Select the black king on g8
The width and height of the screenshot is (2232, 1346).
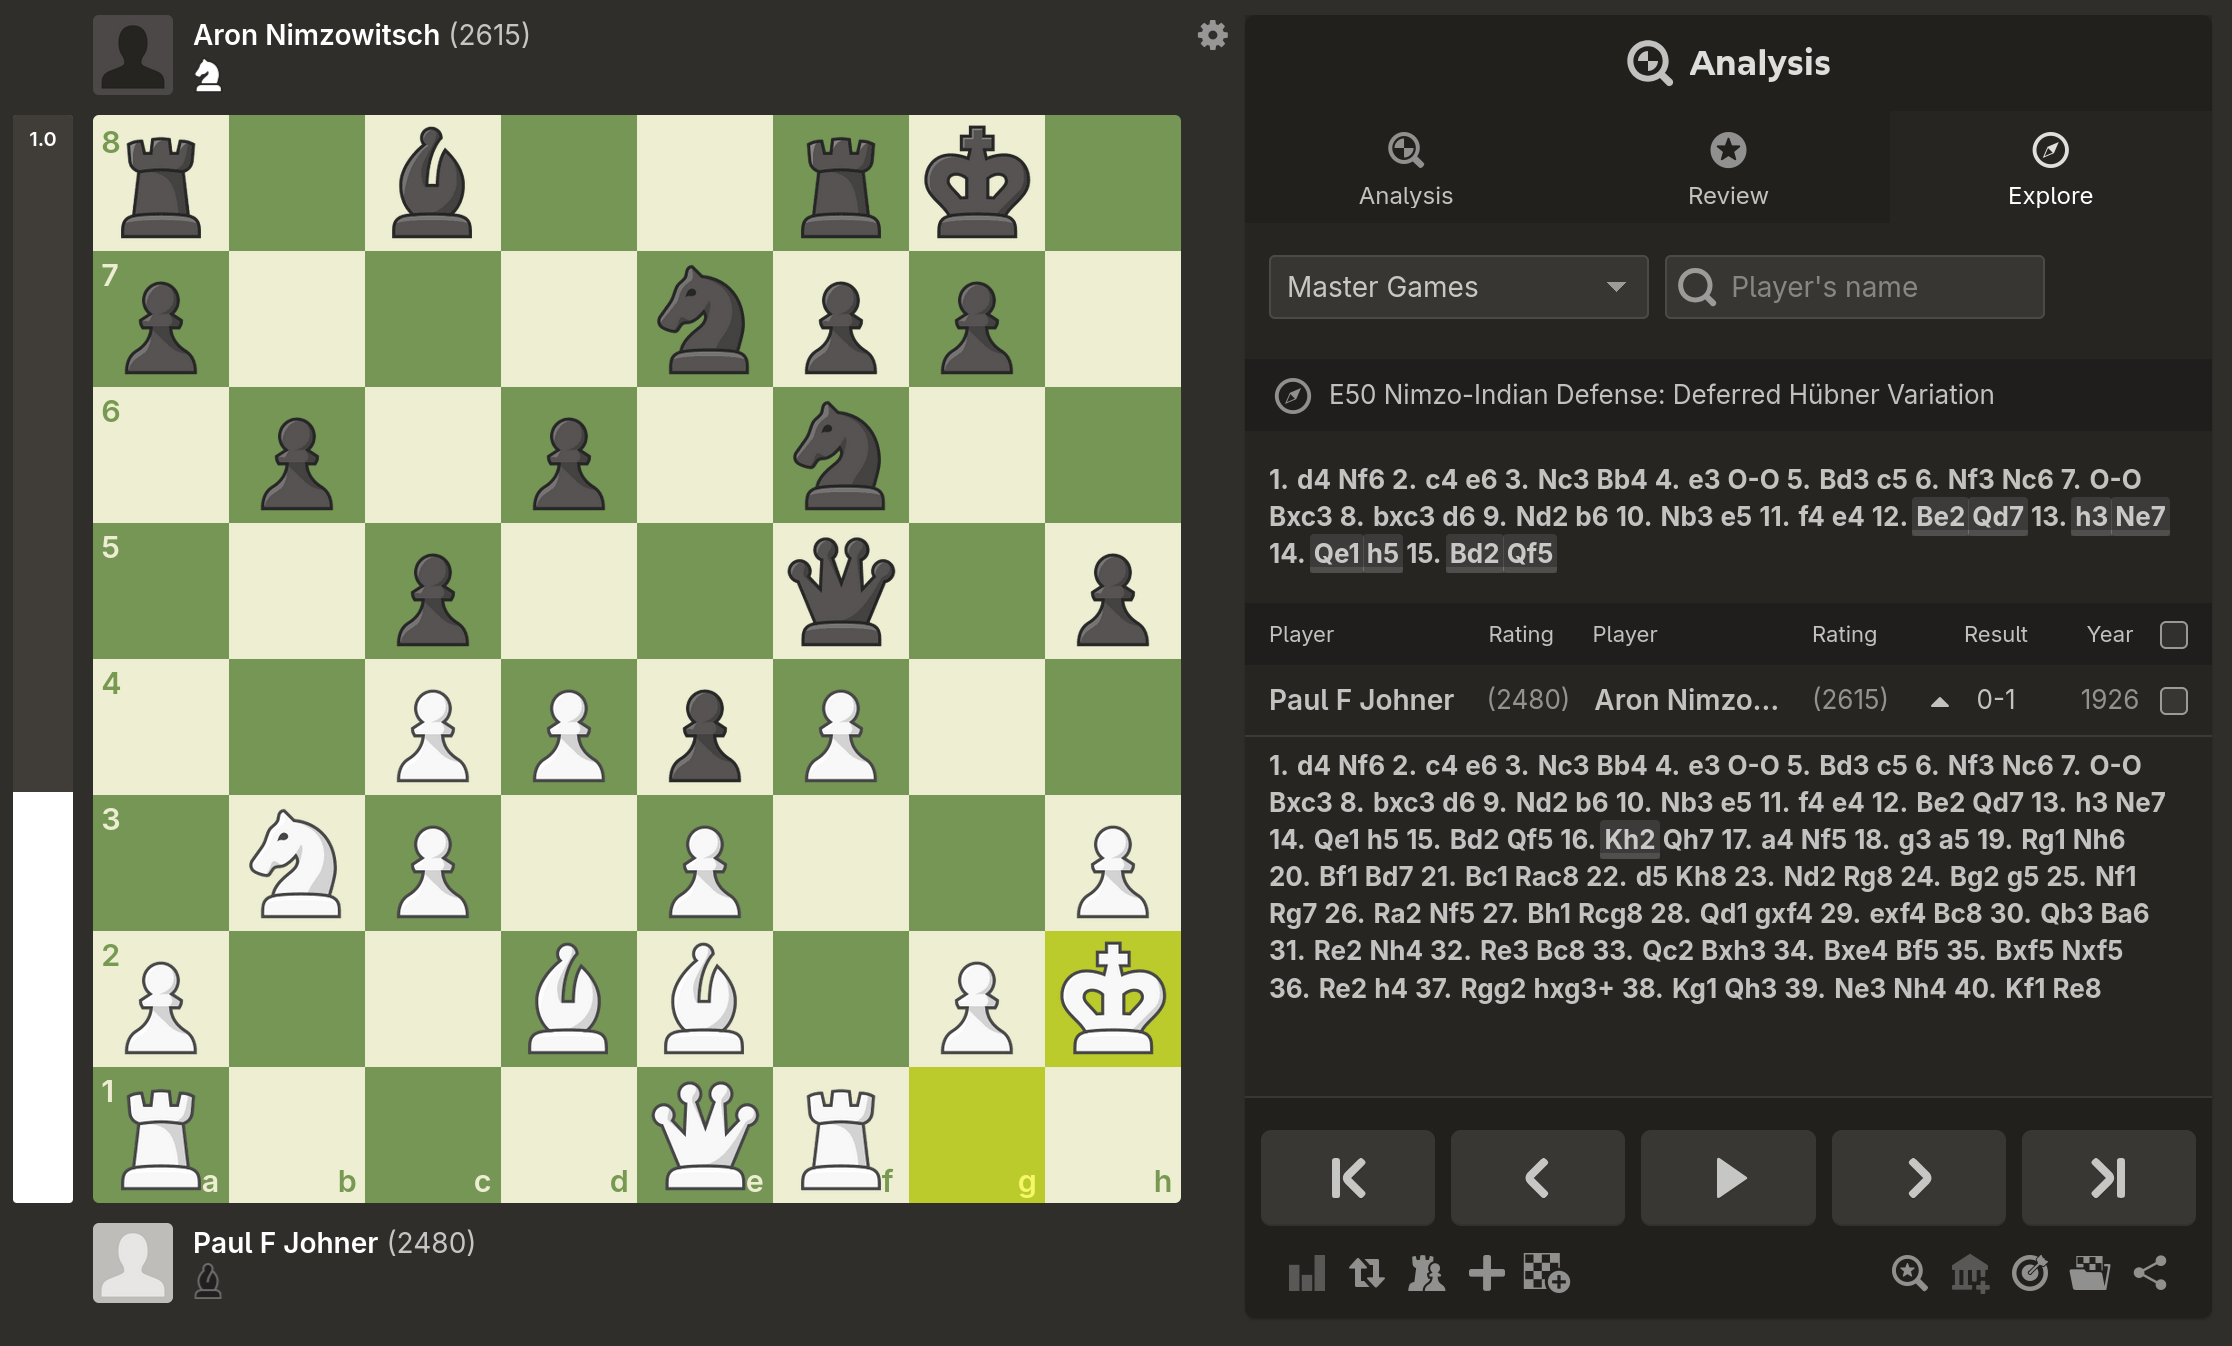[x=977, y=183]
